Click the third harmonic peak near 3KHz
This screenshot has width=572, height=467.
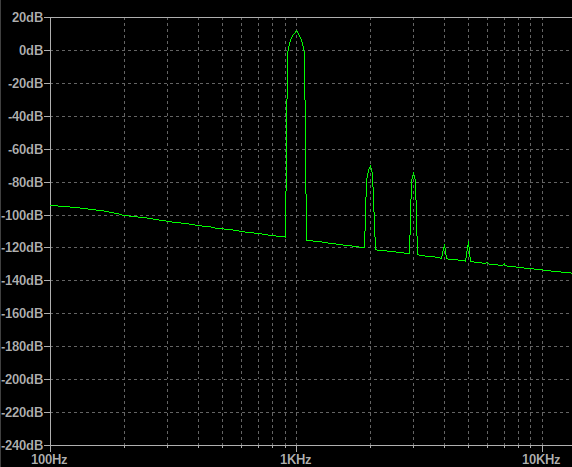point(413,174)
